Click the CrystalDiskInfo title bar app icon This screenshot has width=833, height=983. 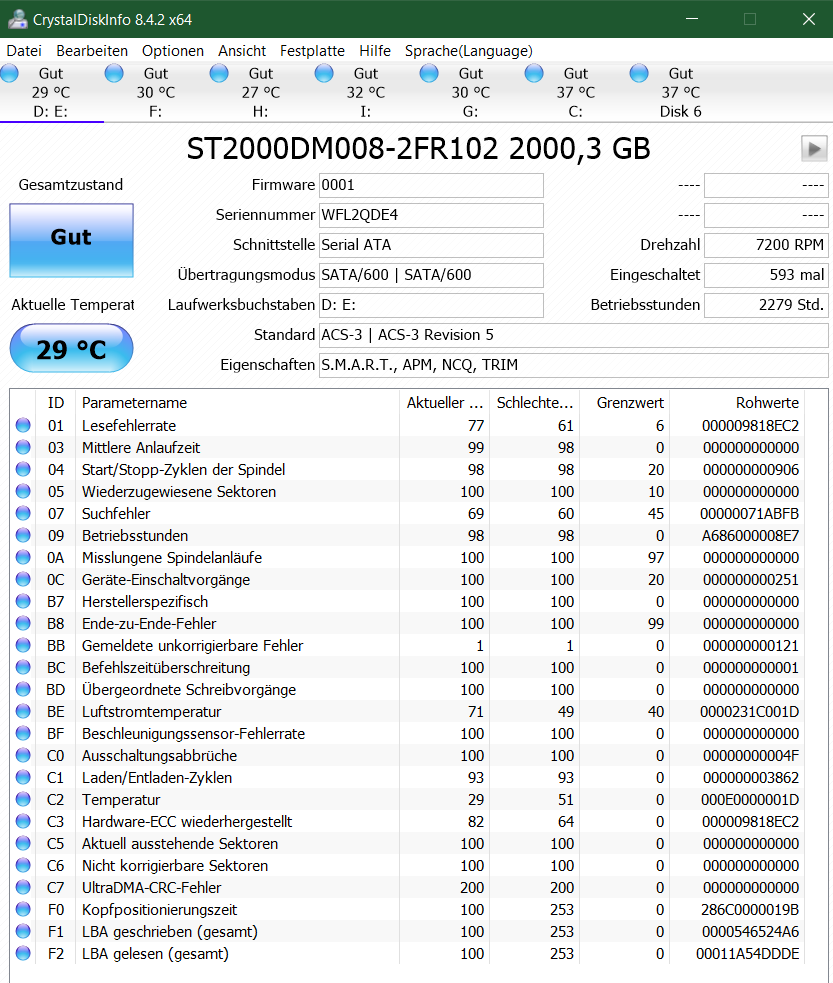point(18,19)
